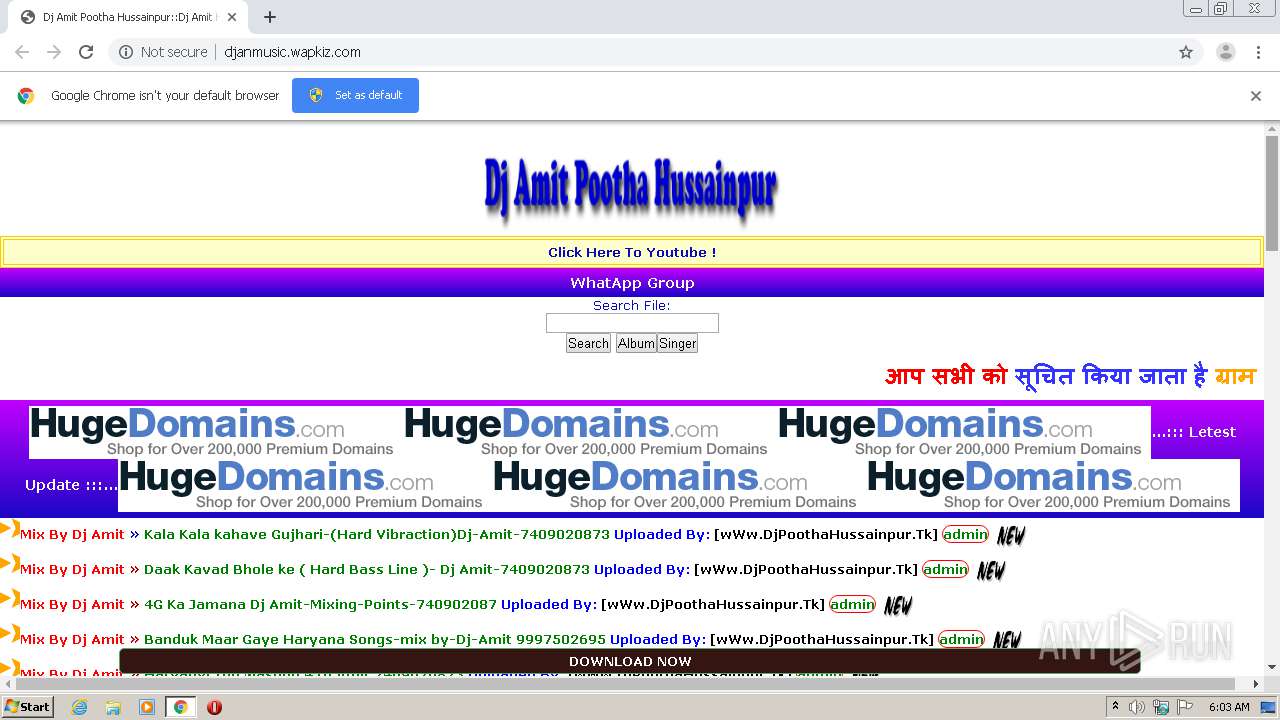Bookmark this page with the star icon

[1186, 52]
